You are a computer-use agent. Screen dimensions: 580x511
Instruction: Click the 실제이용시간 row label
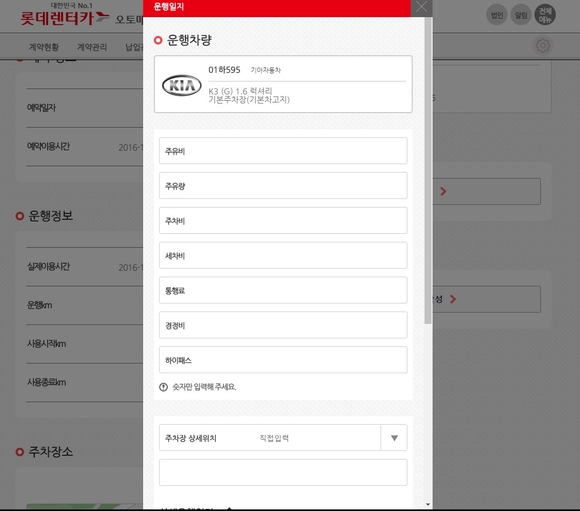[x=48, y=266]
